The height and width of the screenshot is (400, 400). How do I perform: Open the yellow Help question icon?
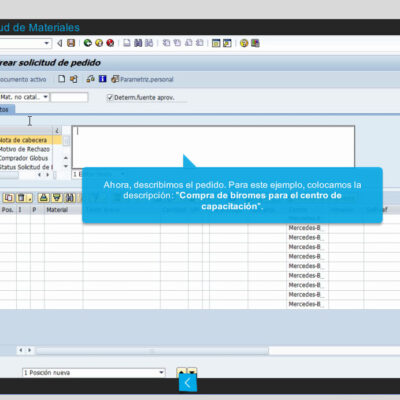(244, 43)
